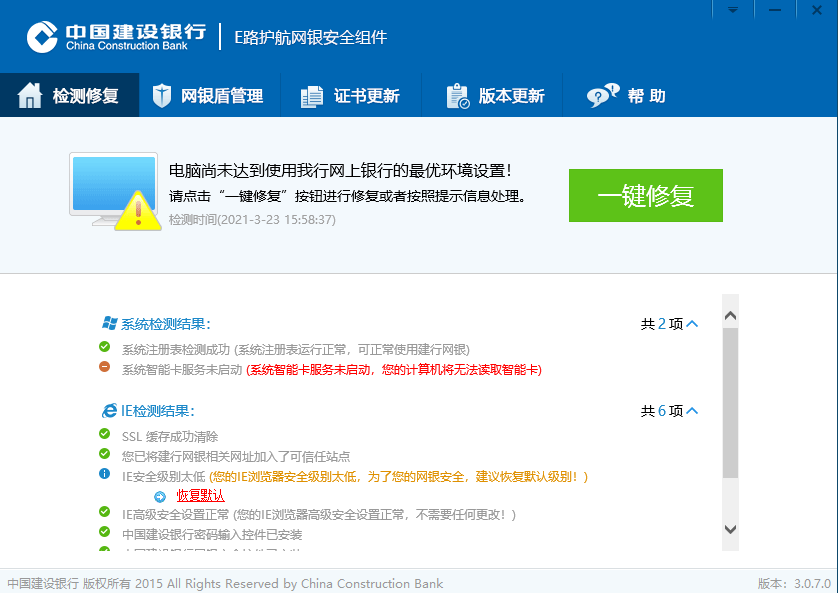Click the 共 2 项 count label
The height and width of the screenshot is (593, 838).
[x=662, y=324]
